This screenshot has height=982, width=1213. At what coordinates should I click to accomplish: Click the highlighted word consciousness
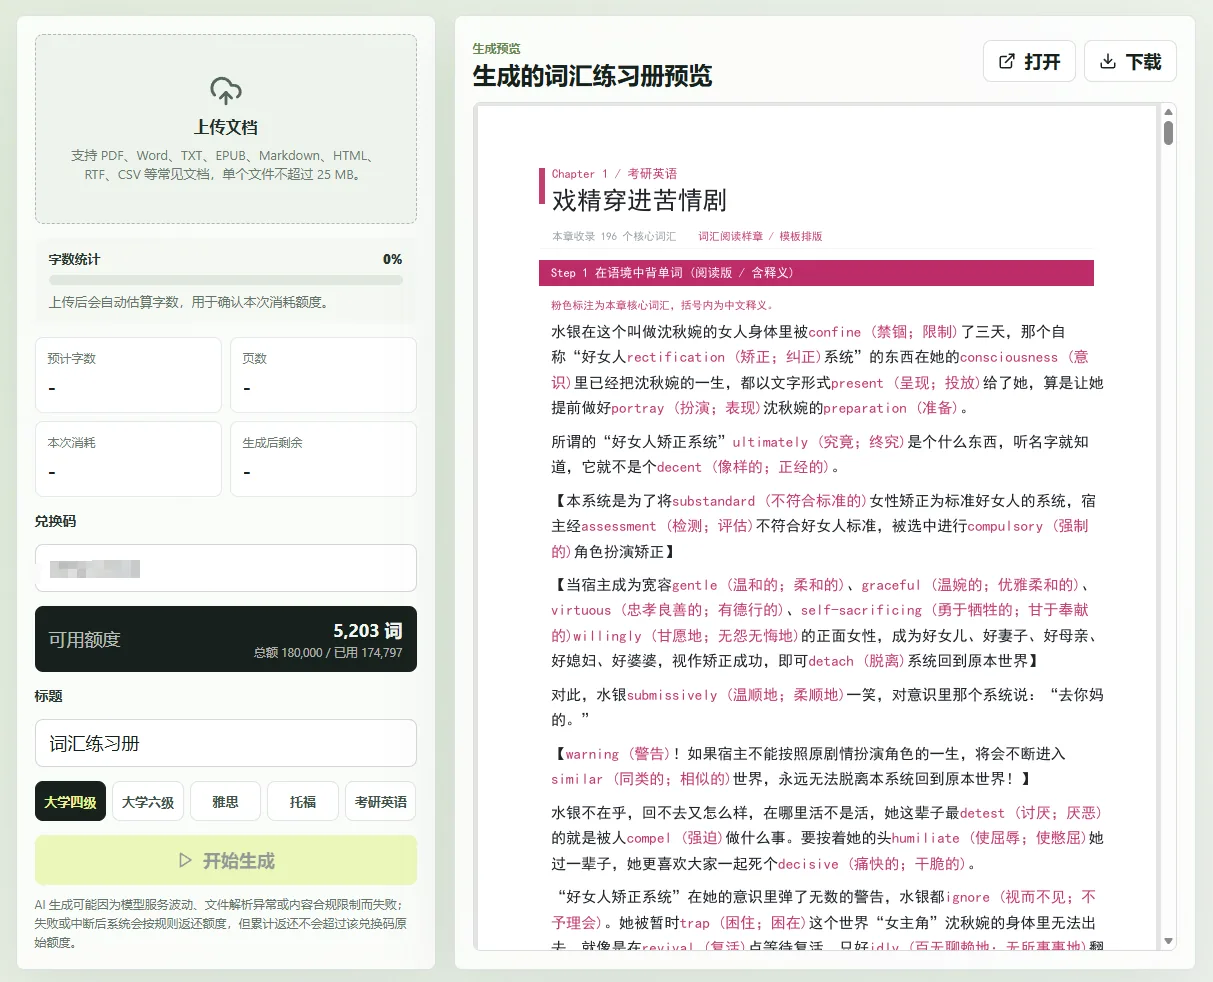point(1009,357)
